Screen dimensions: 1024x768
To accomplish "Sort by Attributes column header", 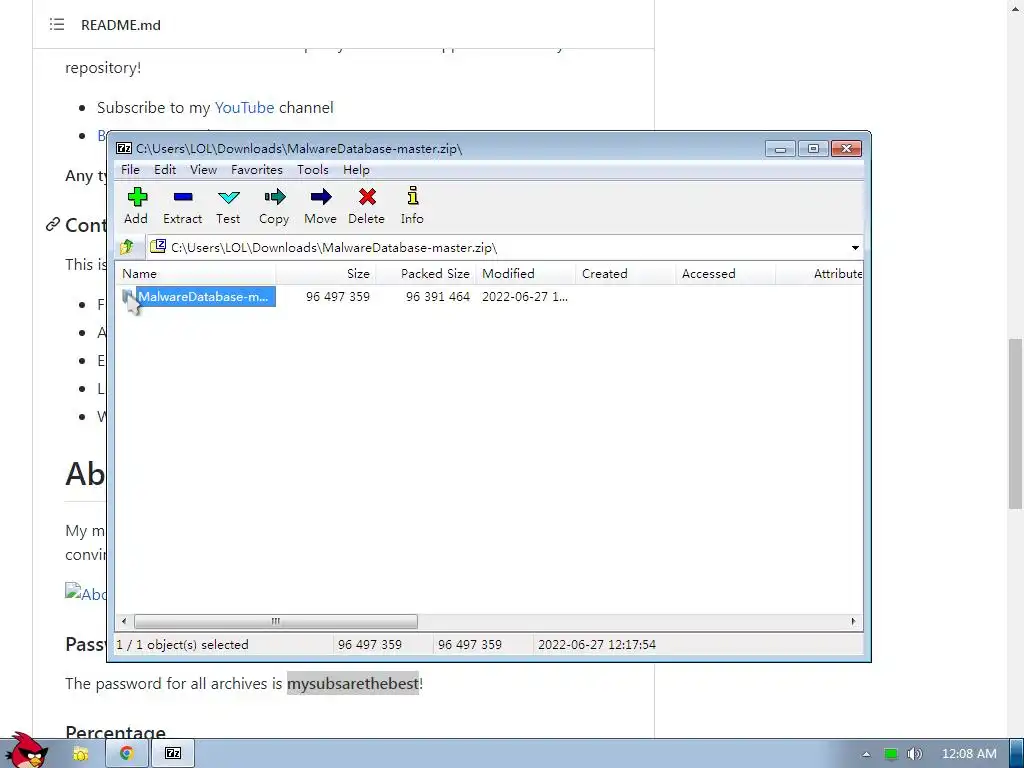I will click(x=820, y=274).
